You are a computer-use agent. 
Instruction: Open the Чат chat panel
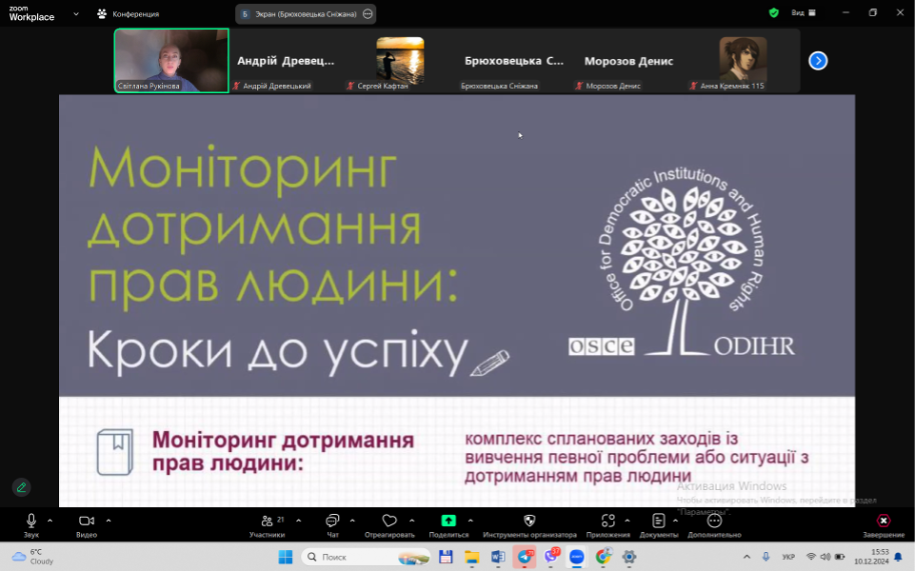[332, 525]
